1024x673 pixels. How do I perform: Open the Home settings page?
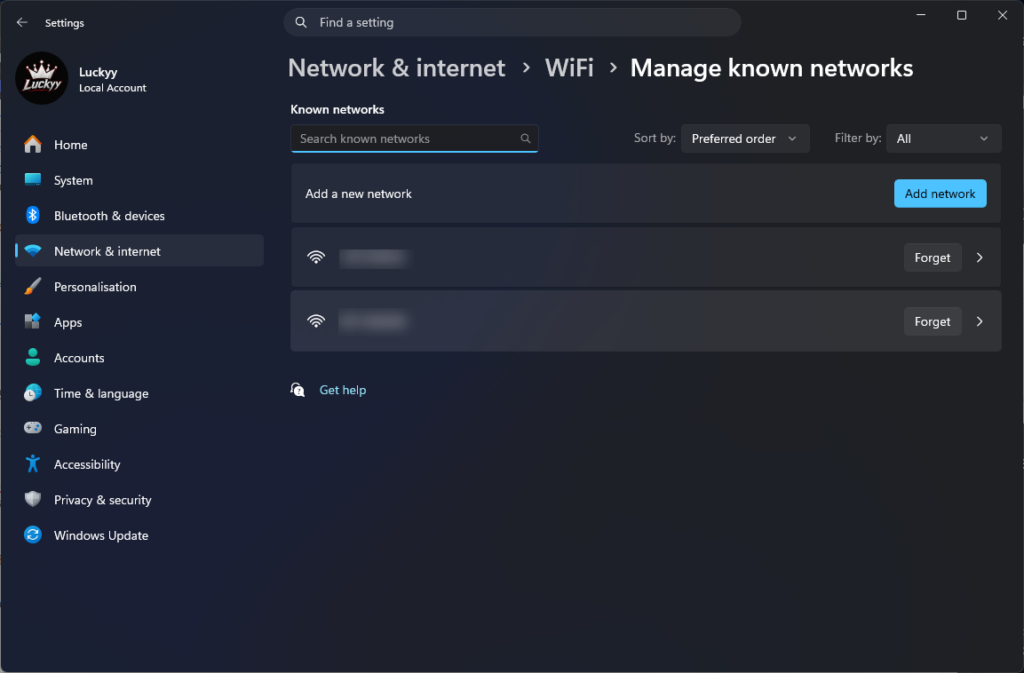point(139,144)
